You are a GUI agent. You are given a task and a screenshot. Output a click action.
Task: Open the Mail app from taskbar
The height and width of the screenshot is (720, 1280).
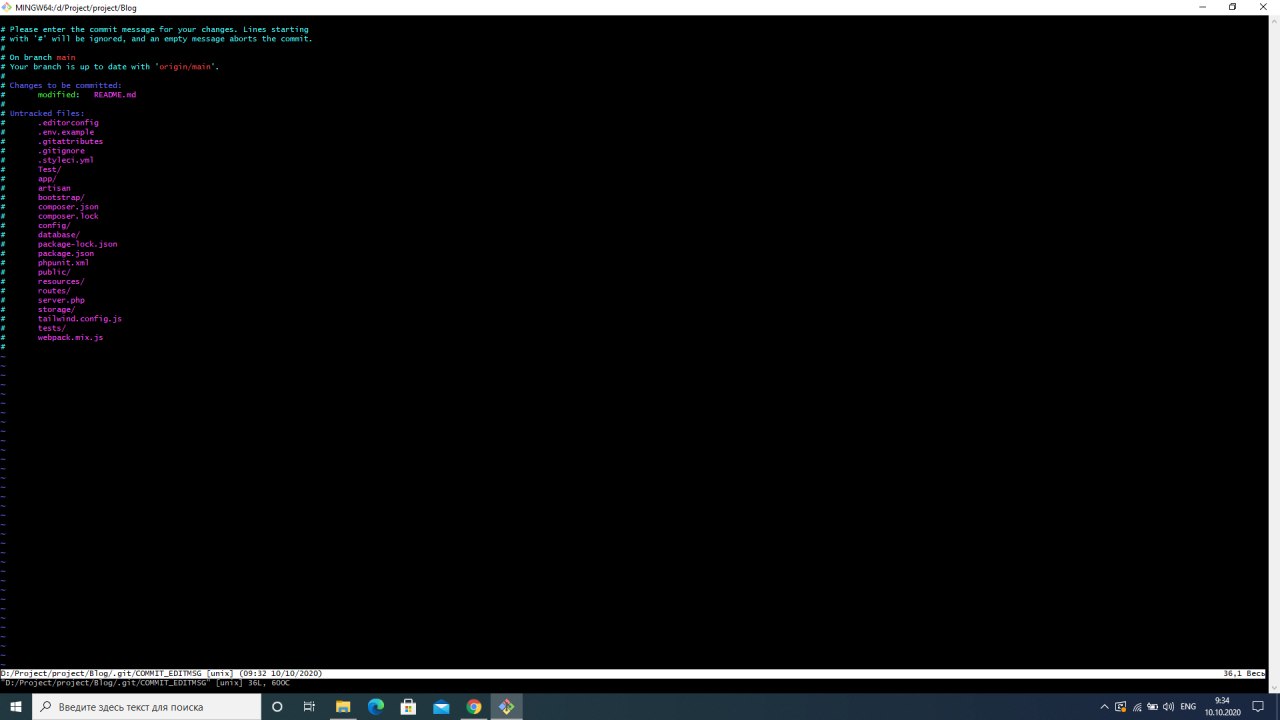[441, 707]
